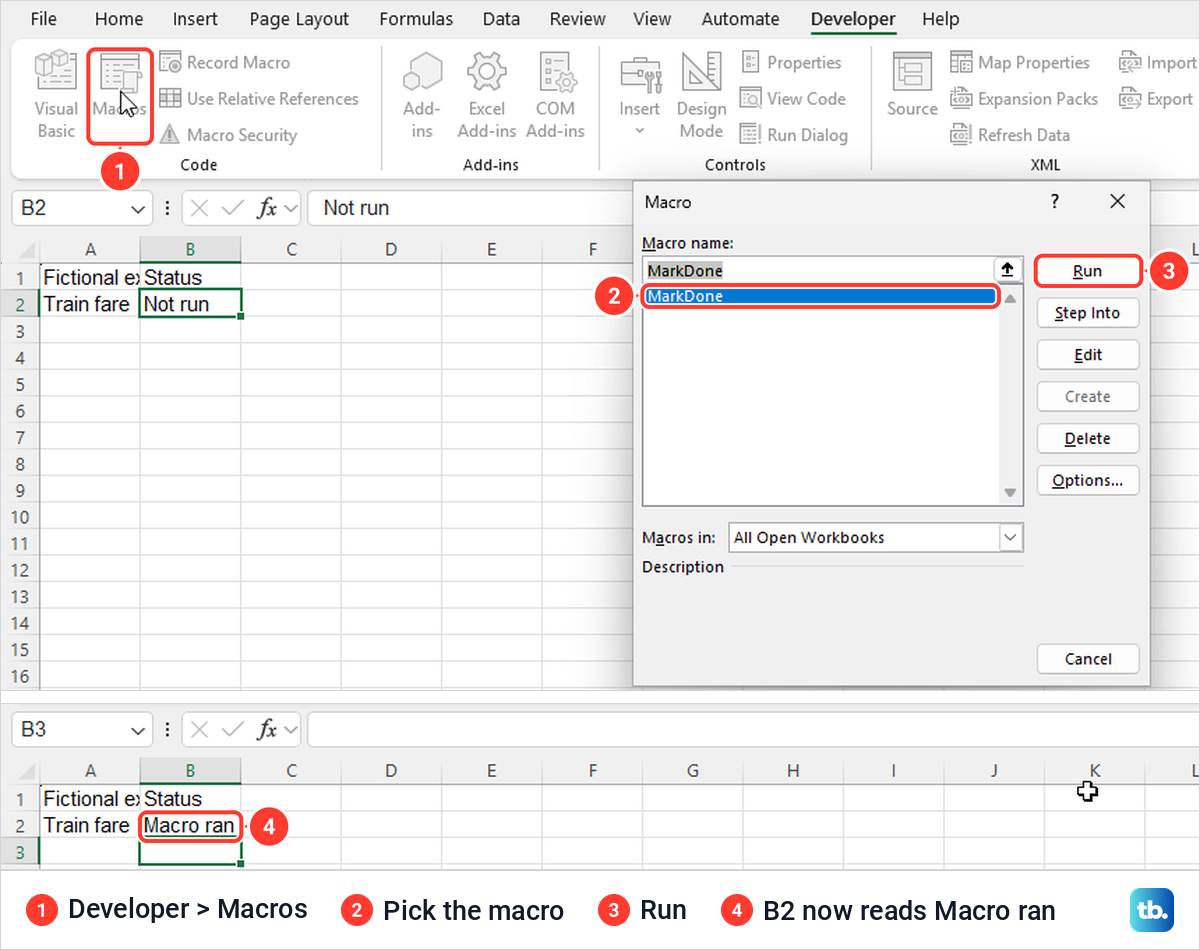
Task: Click Import in XML group
Action: tap(1158, 62)
